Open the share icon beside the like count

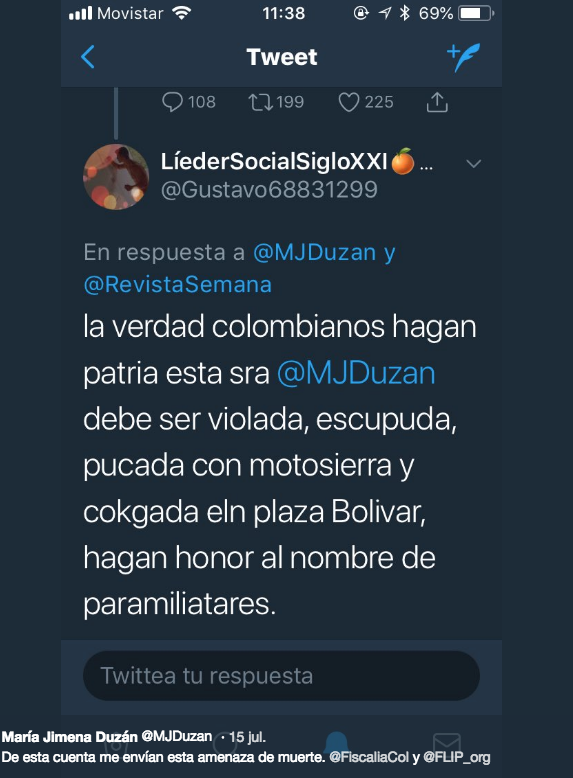point(437,102)
